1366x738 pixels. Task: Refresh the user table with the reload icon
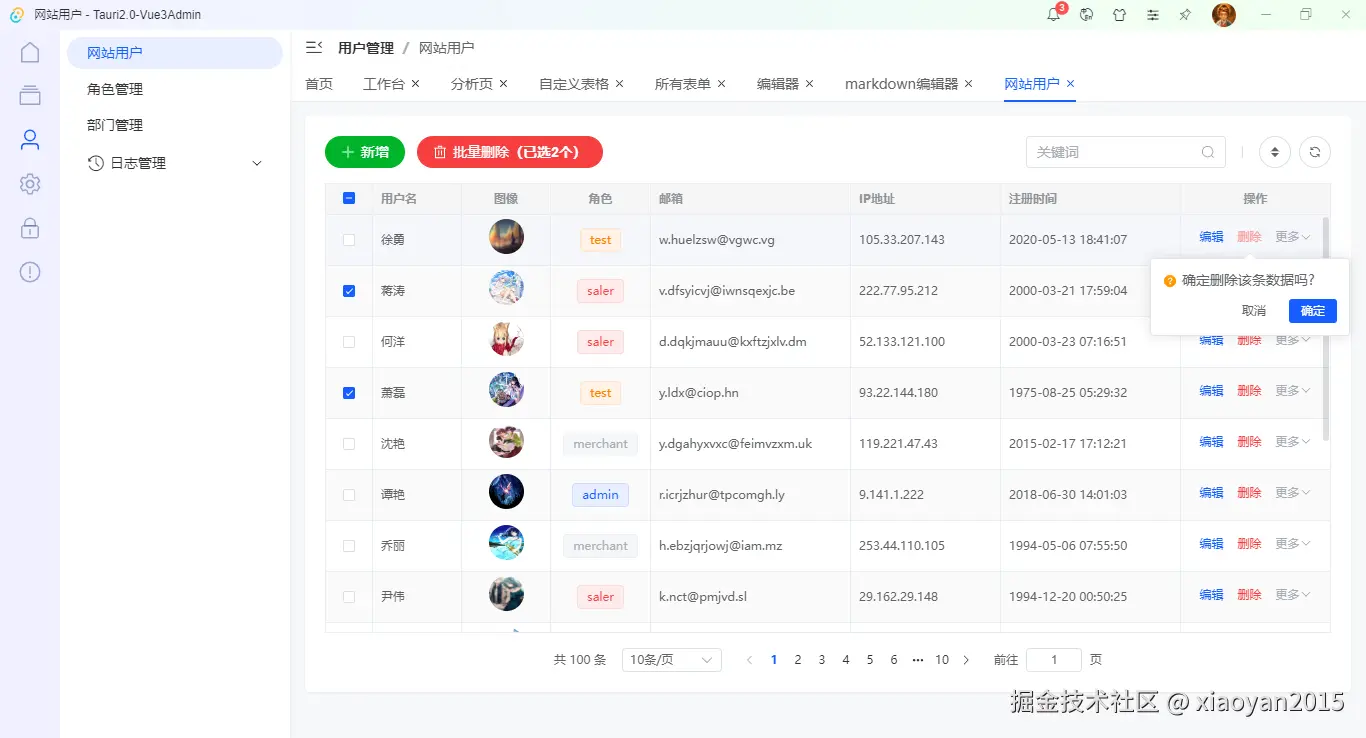pos(1314,151)
